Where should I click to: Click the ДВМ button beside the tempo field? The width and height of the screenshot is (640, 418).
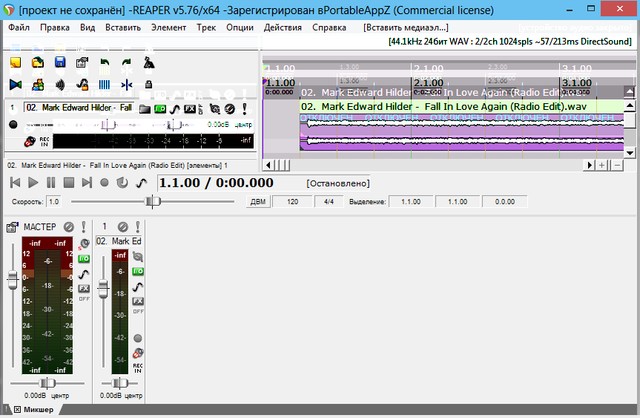coord(258,201)
